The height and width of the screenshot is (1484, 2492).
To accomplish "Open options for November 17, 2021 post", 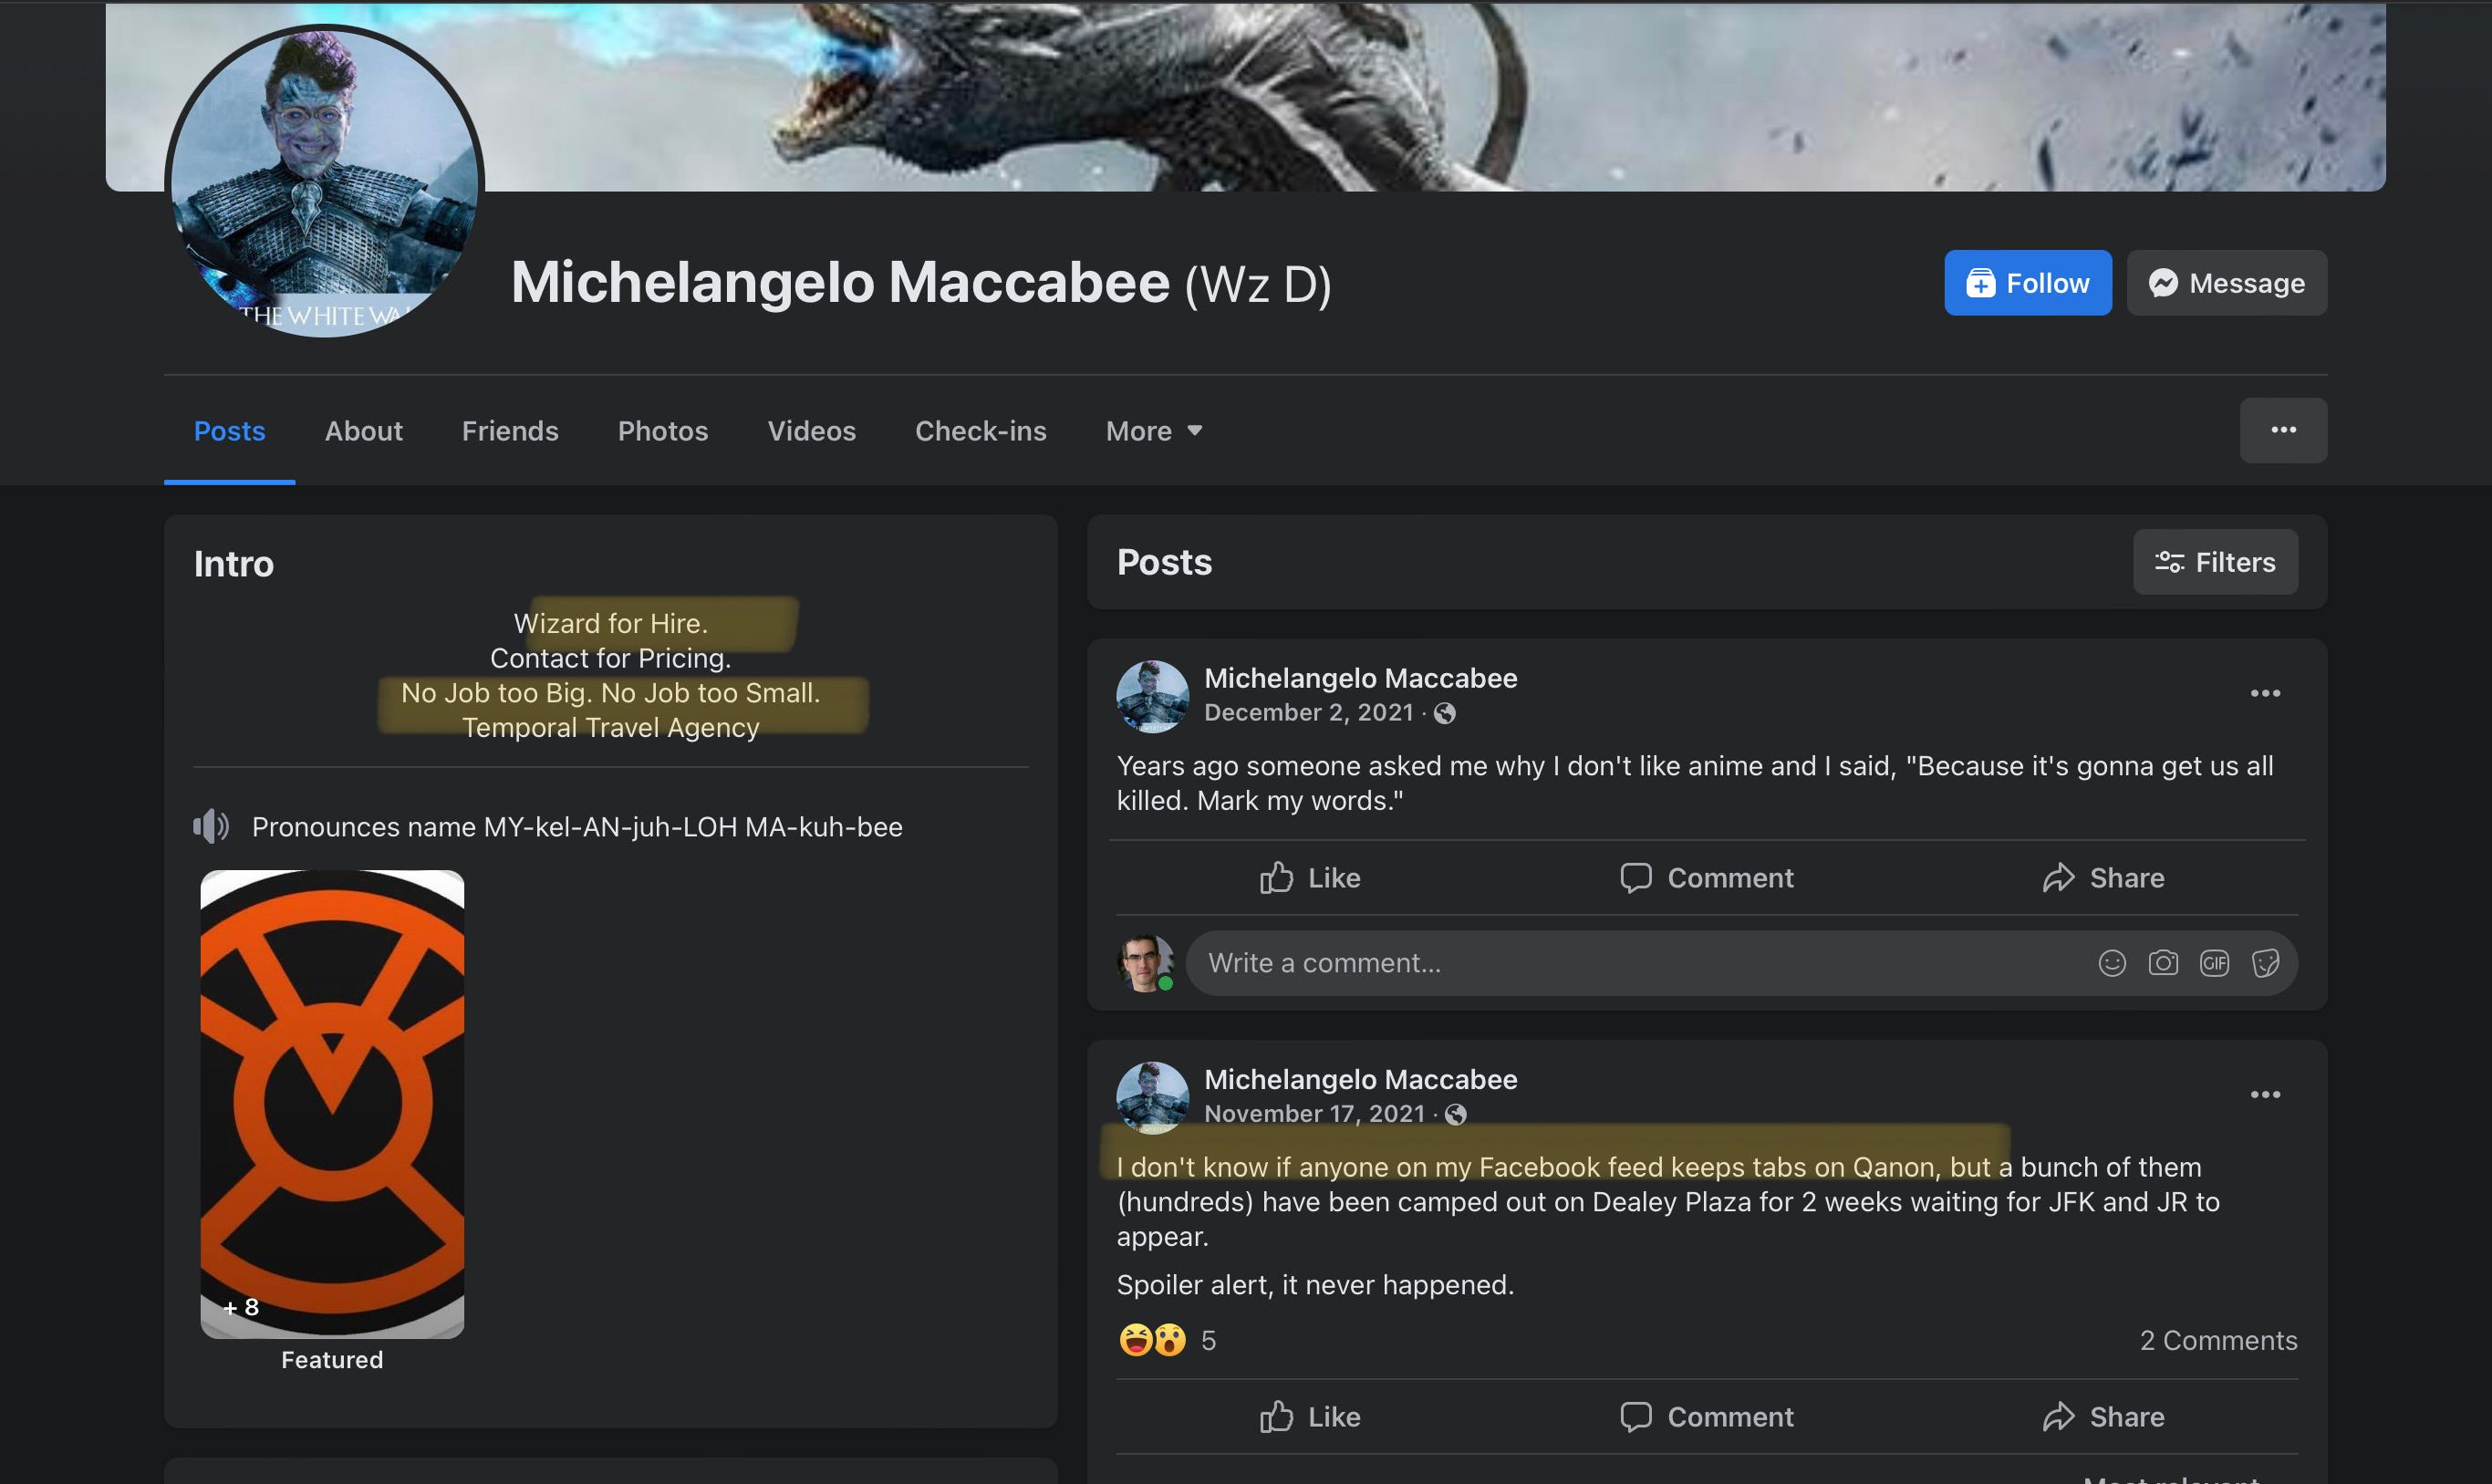I will point(2265,1094).
